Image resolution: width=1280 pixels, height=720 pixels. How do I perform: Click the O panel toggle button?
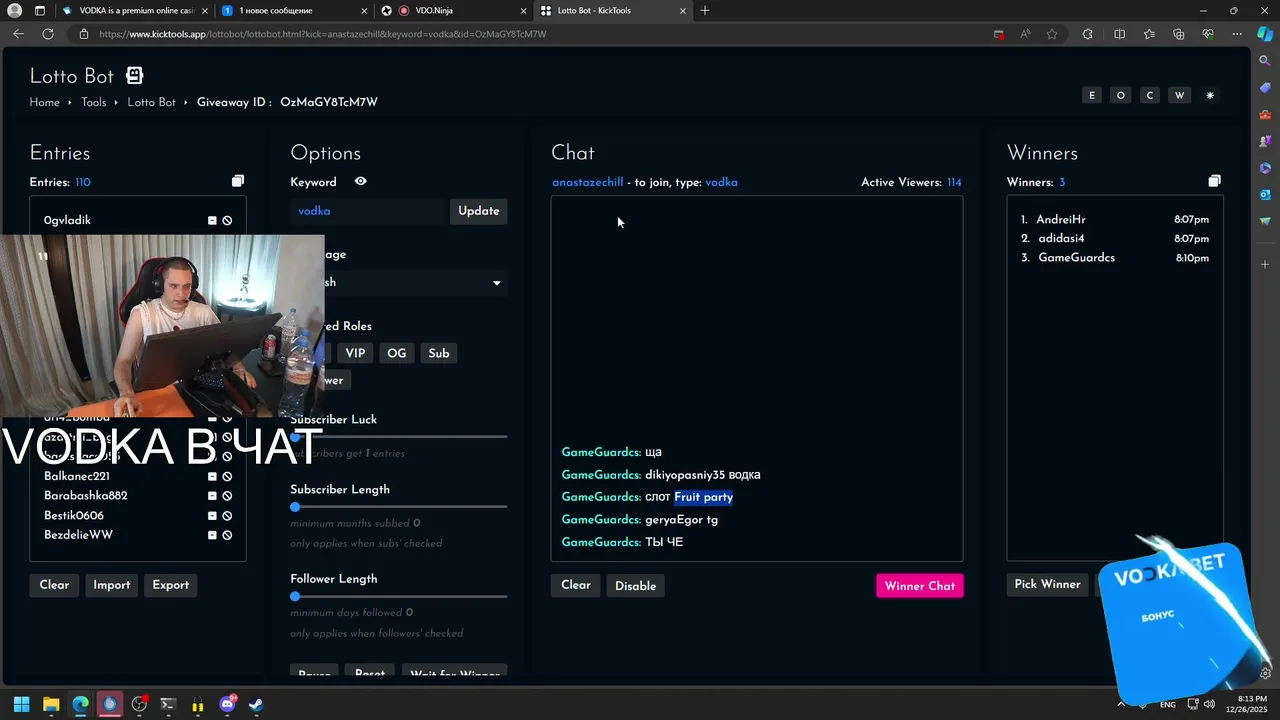click(x=1121, y=95)
